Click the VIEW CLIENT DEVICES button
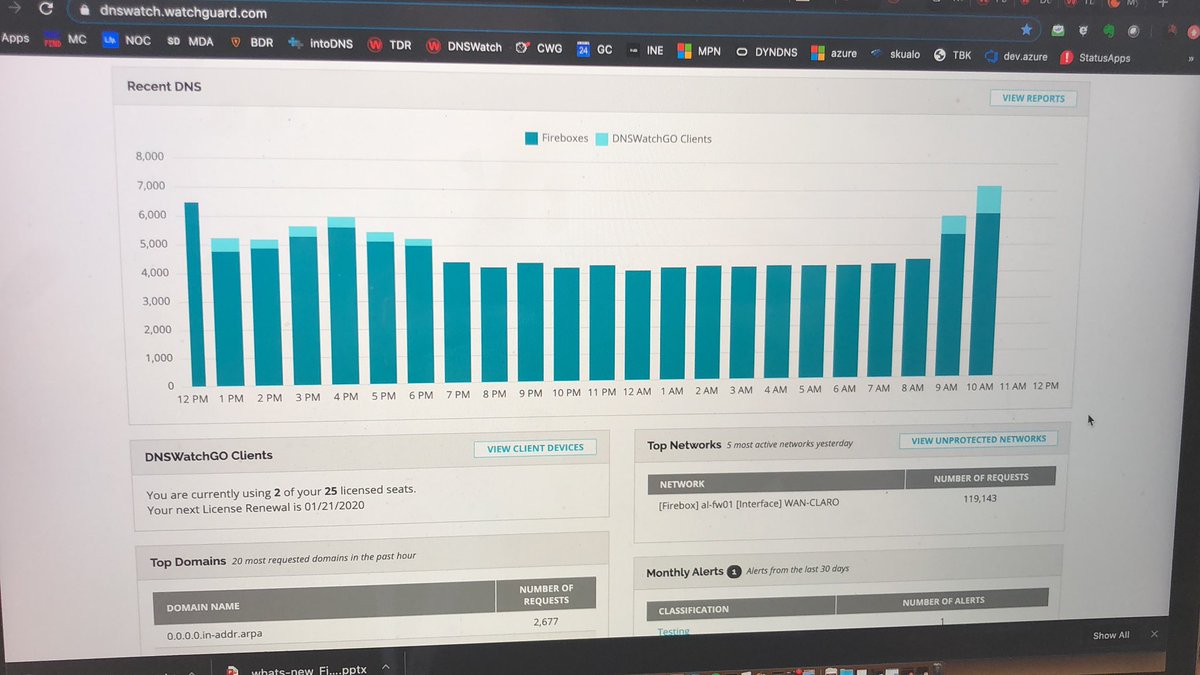 (535, 448)
